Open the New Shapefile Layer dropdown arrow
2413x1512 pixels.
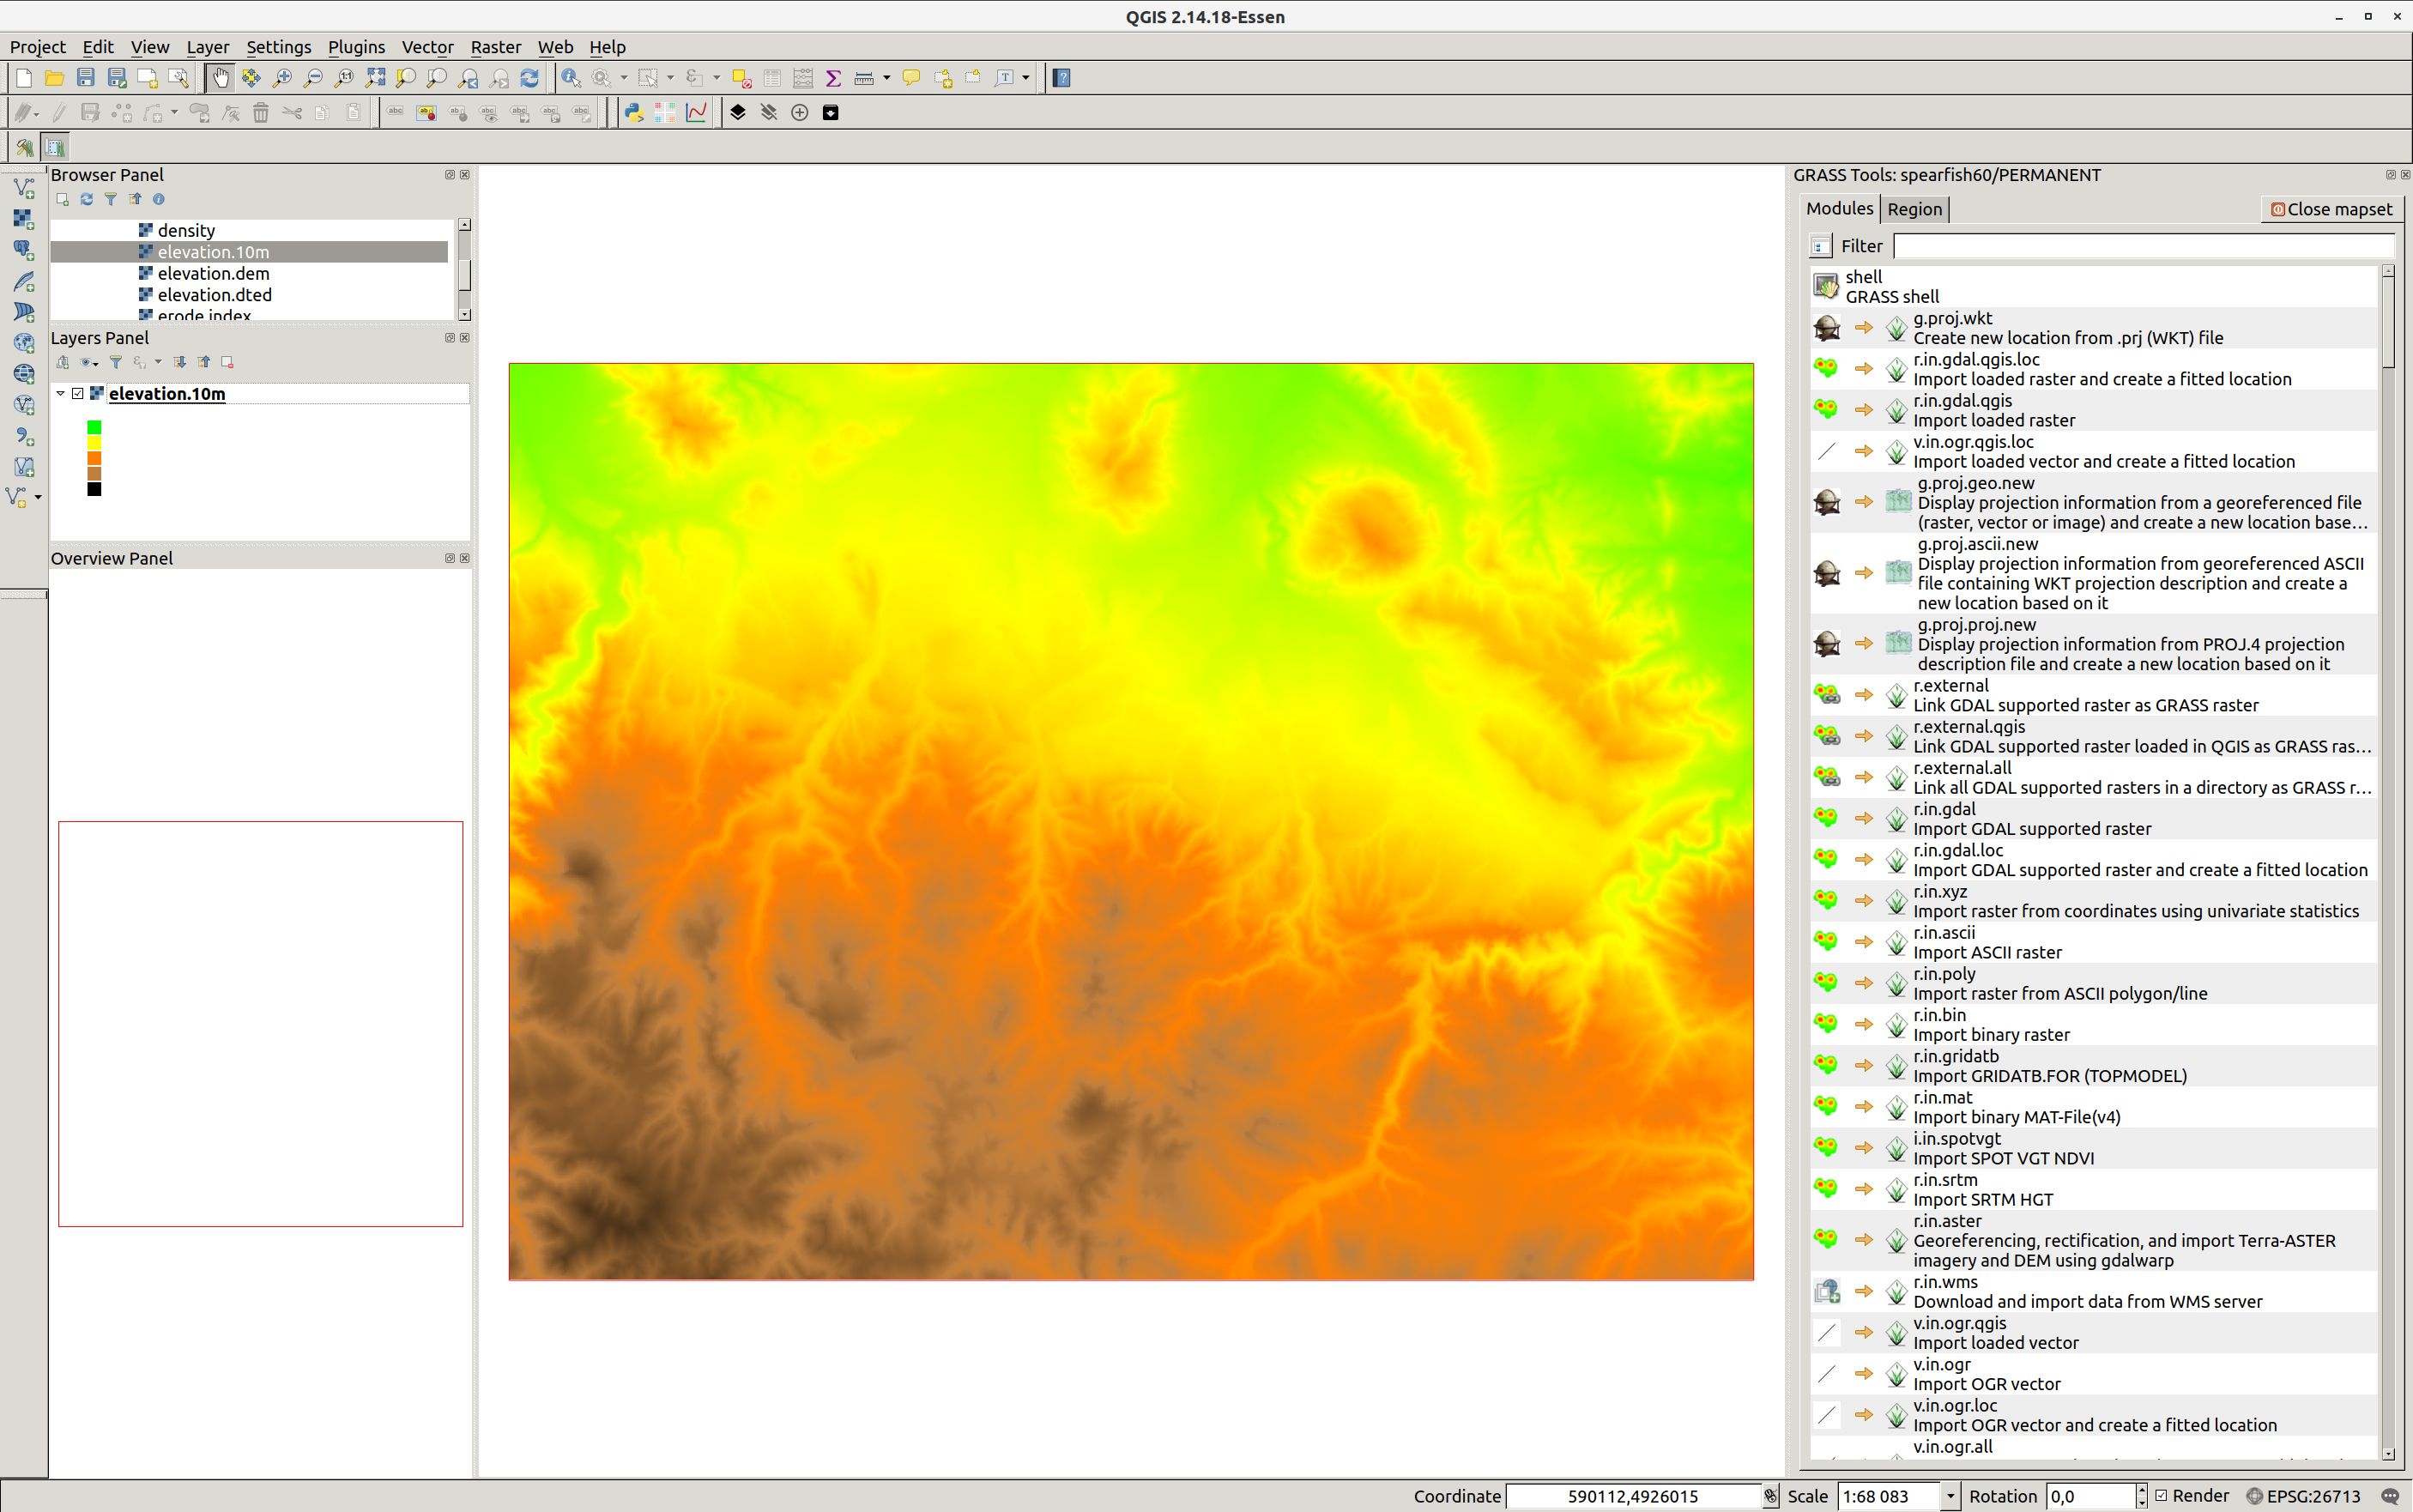38,496
